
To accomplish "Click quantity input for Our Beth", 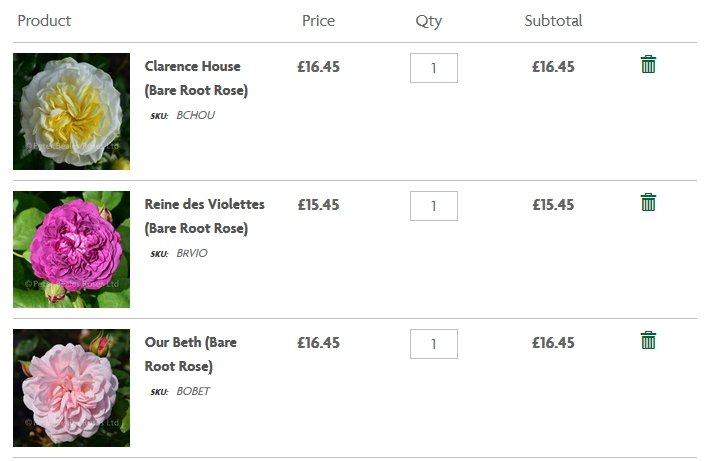I will [x=434, y=344].
